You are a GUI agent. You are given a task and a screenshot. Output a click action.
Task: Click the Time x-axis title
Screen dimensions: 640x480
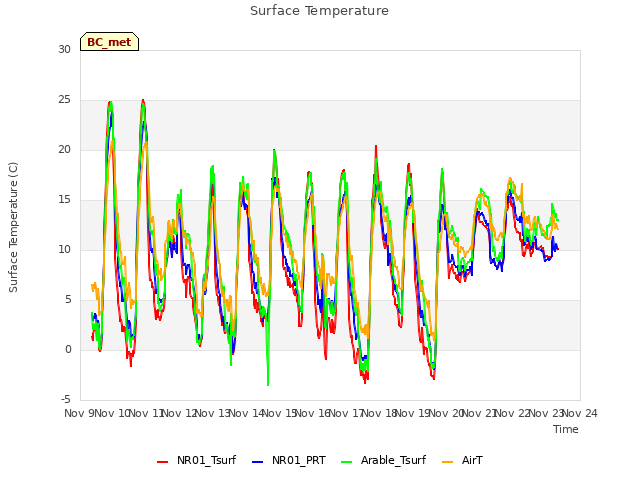point(566,429)
